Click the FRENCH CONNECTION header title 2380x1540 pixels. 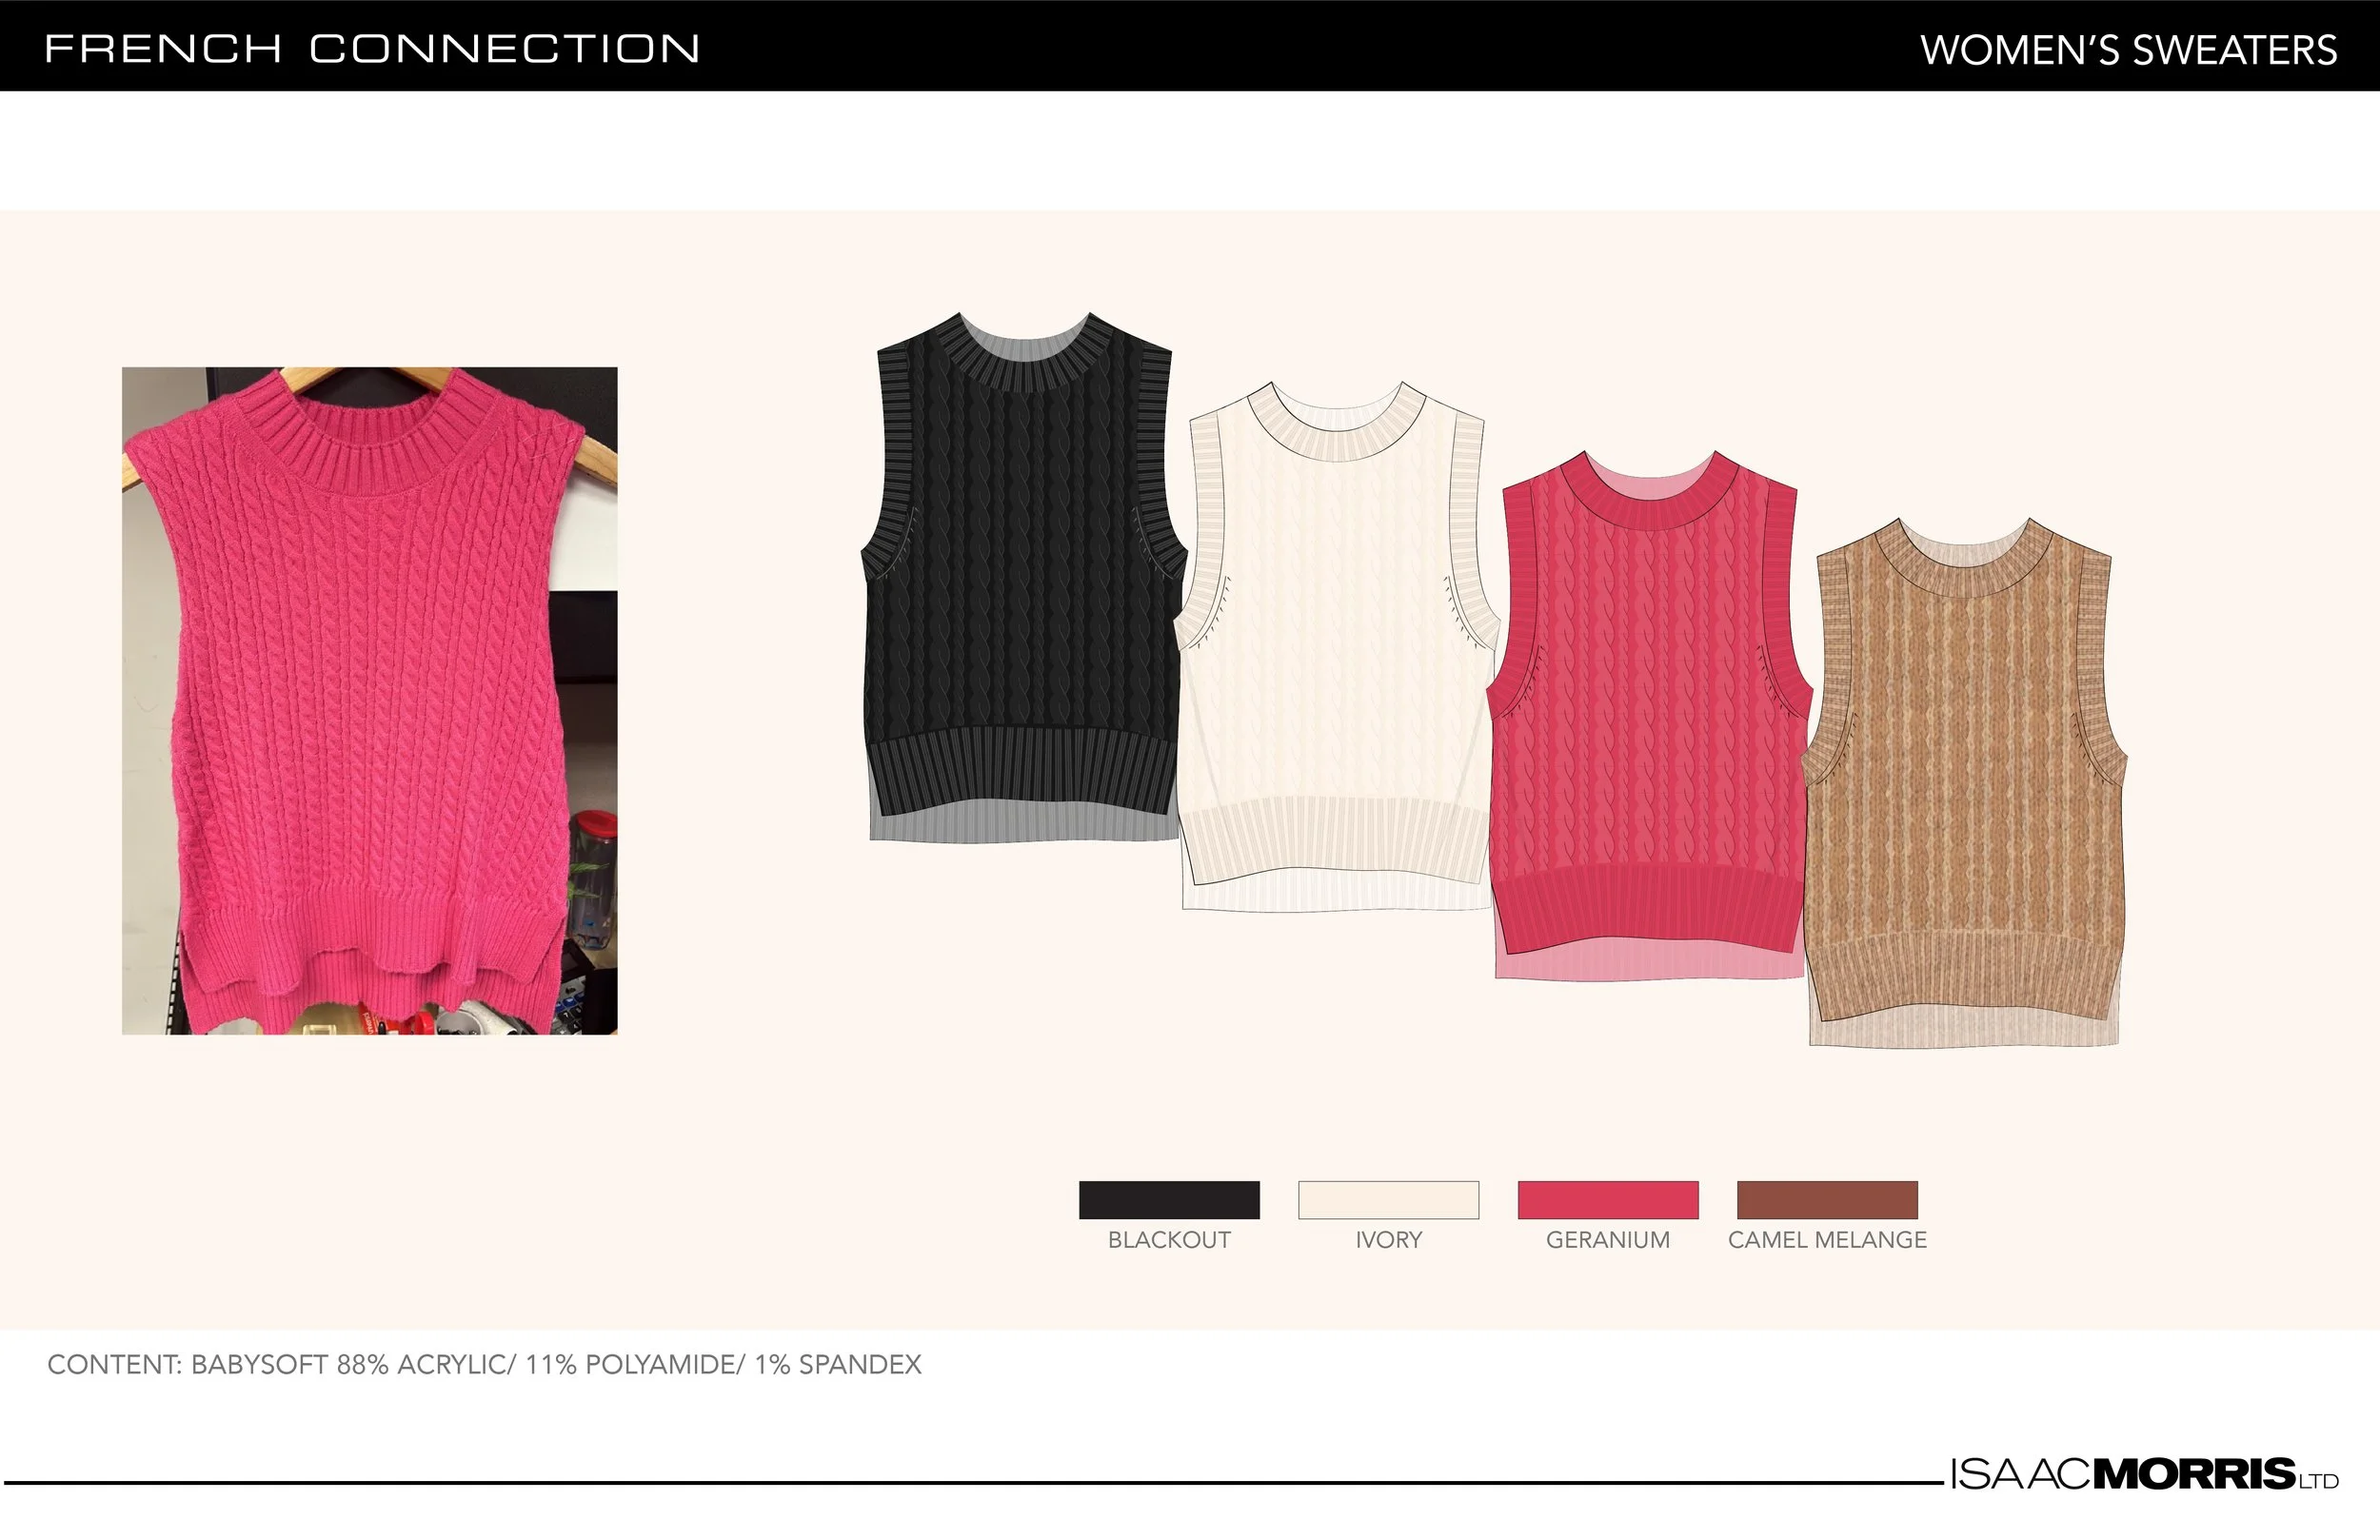[x=372, y=49]
